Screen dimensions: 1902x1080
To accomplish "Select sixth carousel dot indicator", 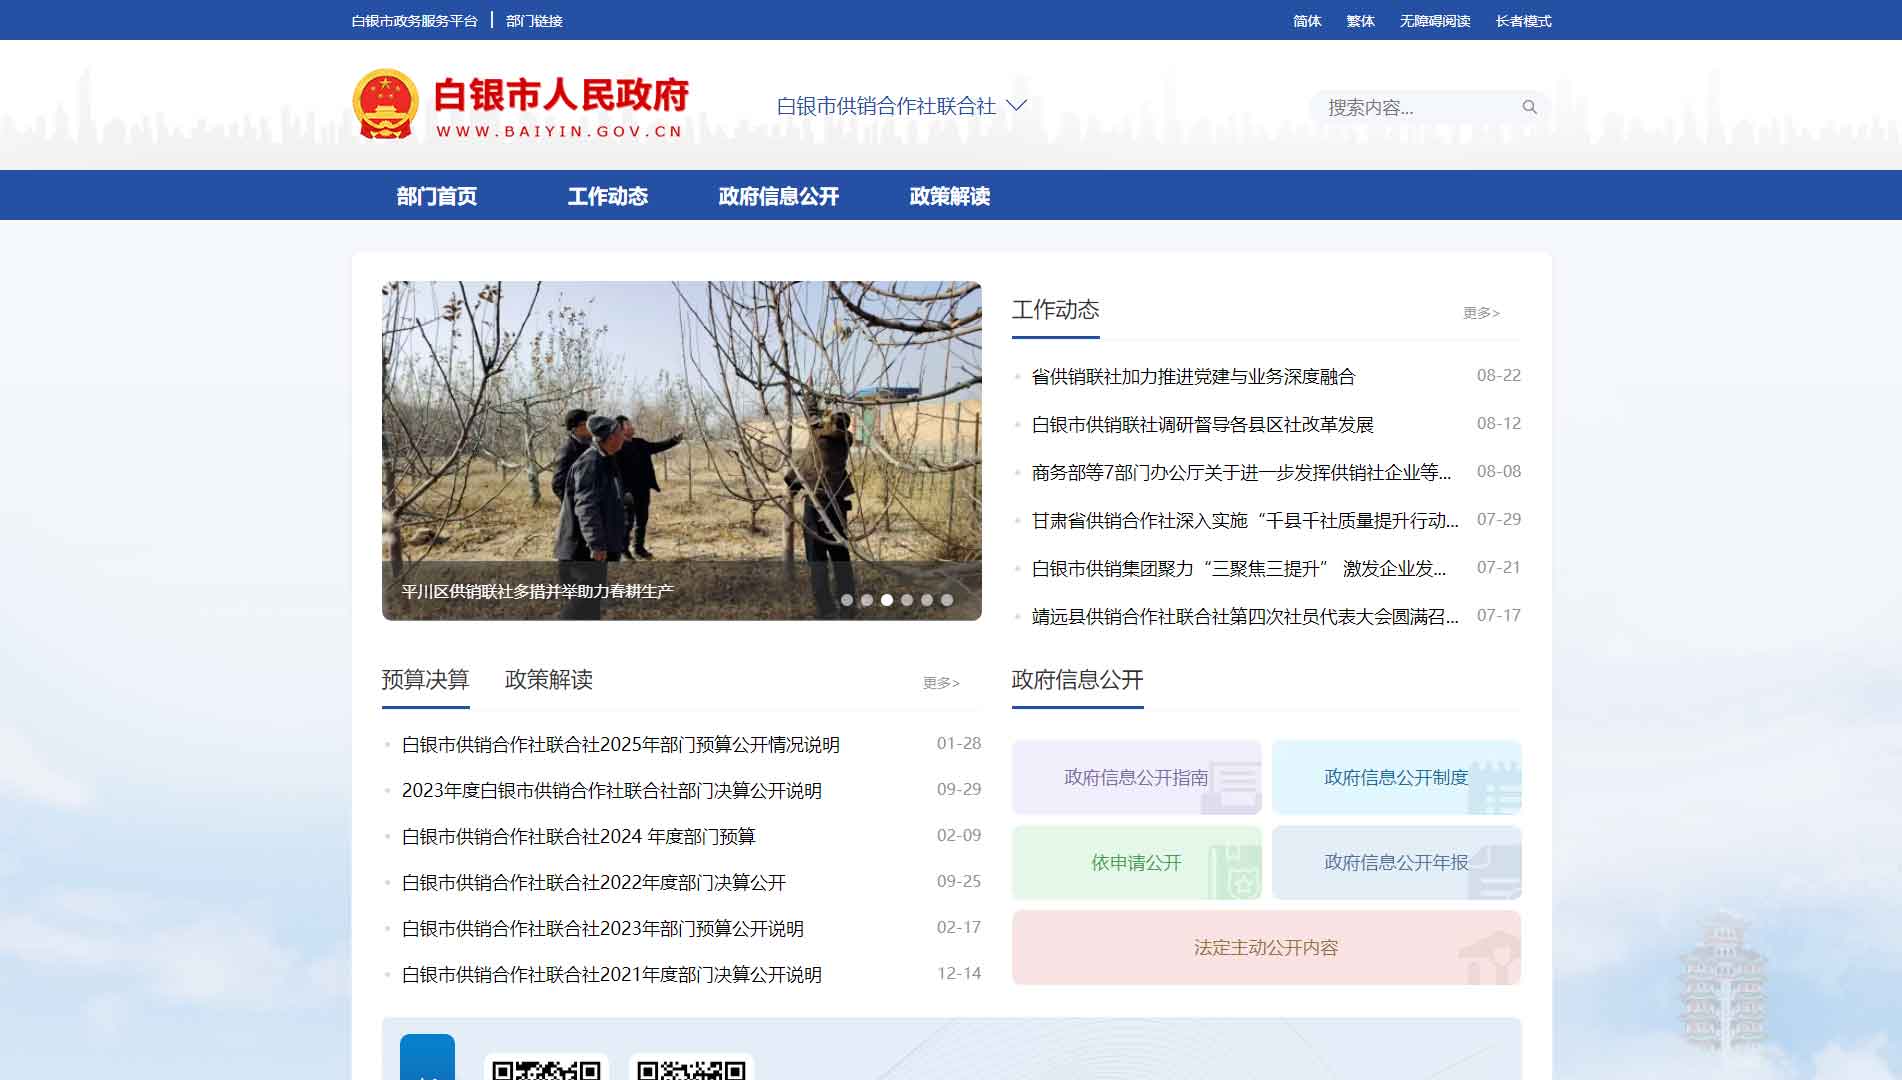I will coord(947,600).
